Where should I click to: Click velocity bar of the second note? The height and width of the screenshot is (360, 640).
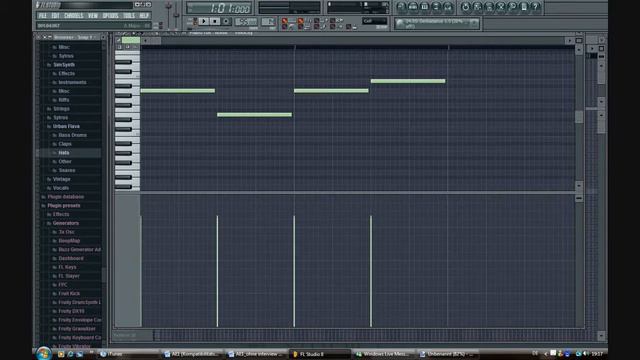click(x=217, y=271)
